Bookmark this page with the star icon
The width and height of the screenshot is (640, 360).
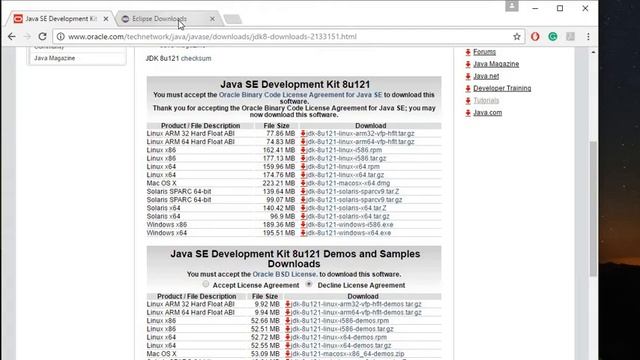click(517, 37)
